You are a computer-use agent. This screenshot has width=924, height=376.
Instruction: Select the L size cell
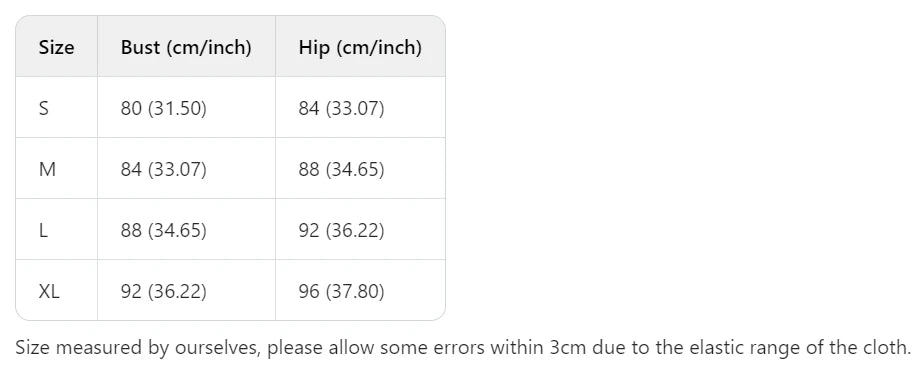[x=57, y=230]
